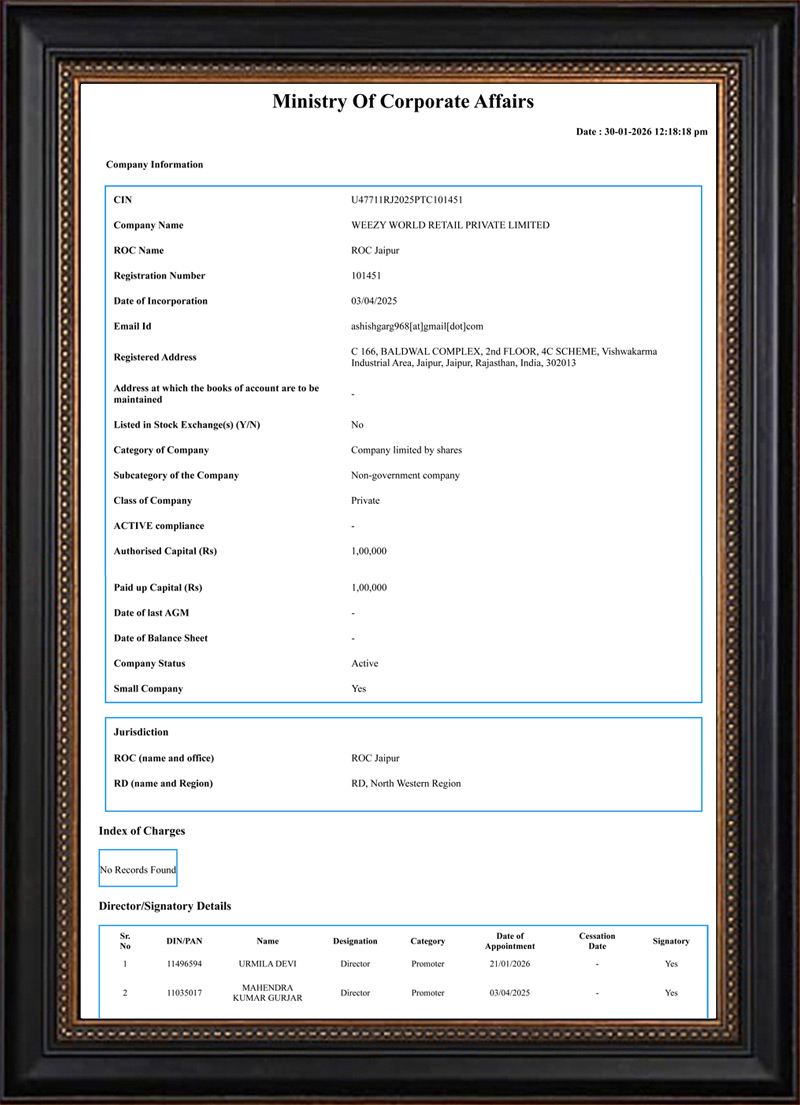Click the Date of Appointment column header
Screen dimensions: 800x1105
(x=510, y=941)
